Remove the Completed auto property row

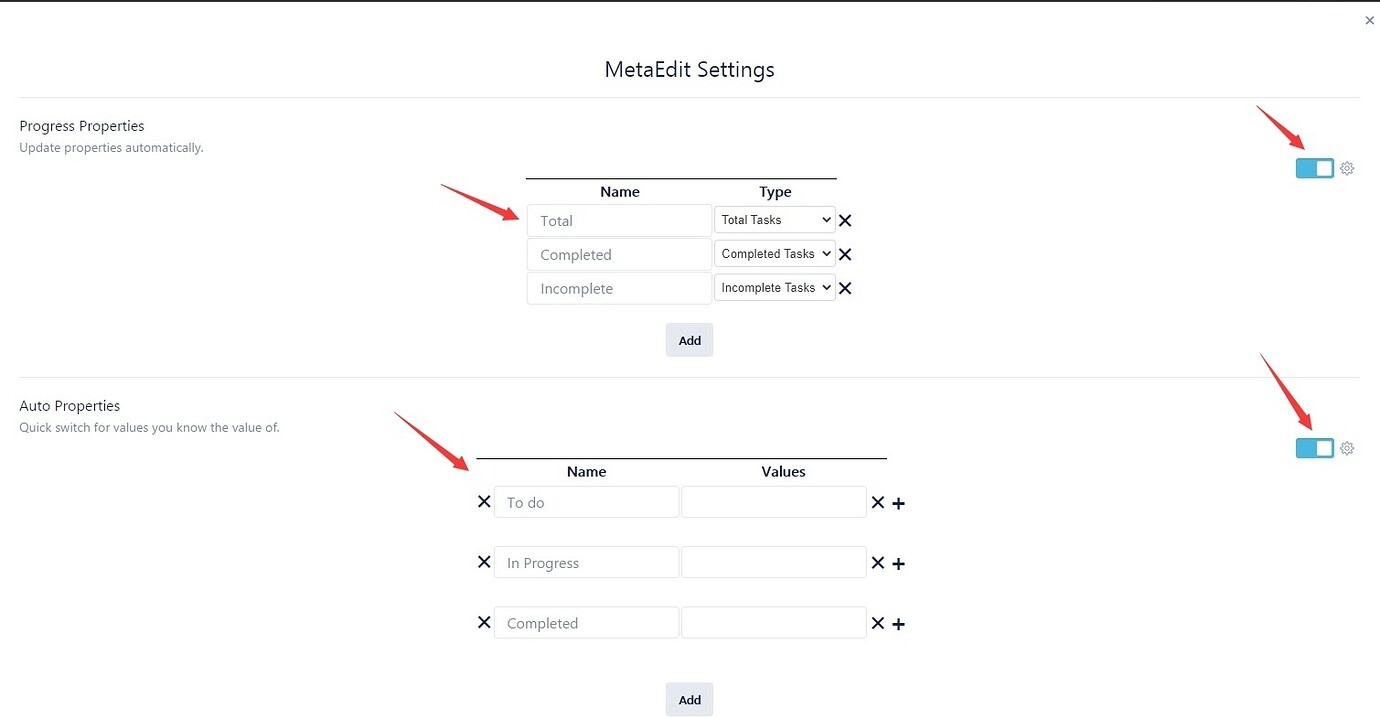point(484,623)
